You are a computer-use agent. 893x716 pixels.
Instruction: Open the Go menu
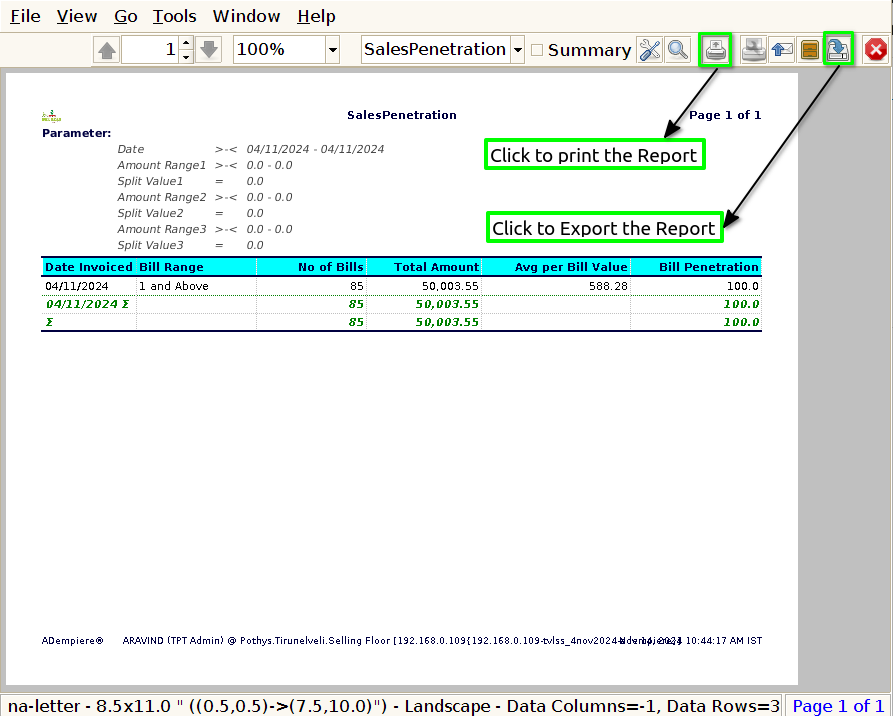tap(126, 17)
